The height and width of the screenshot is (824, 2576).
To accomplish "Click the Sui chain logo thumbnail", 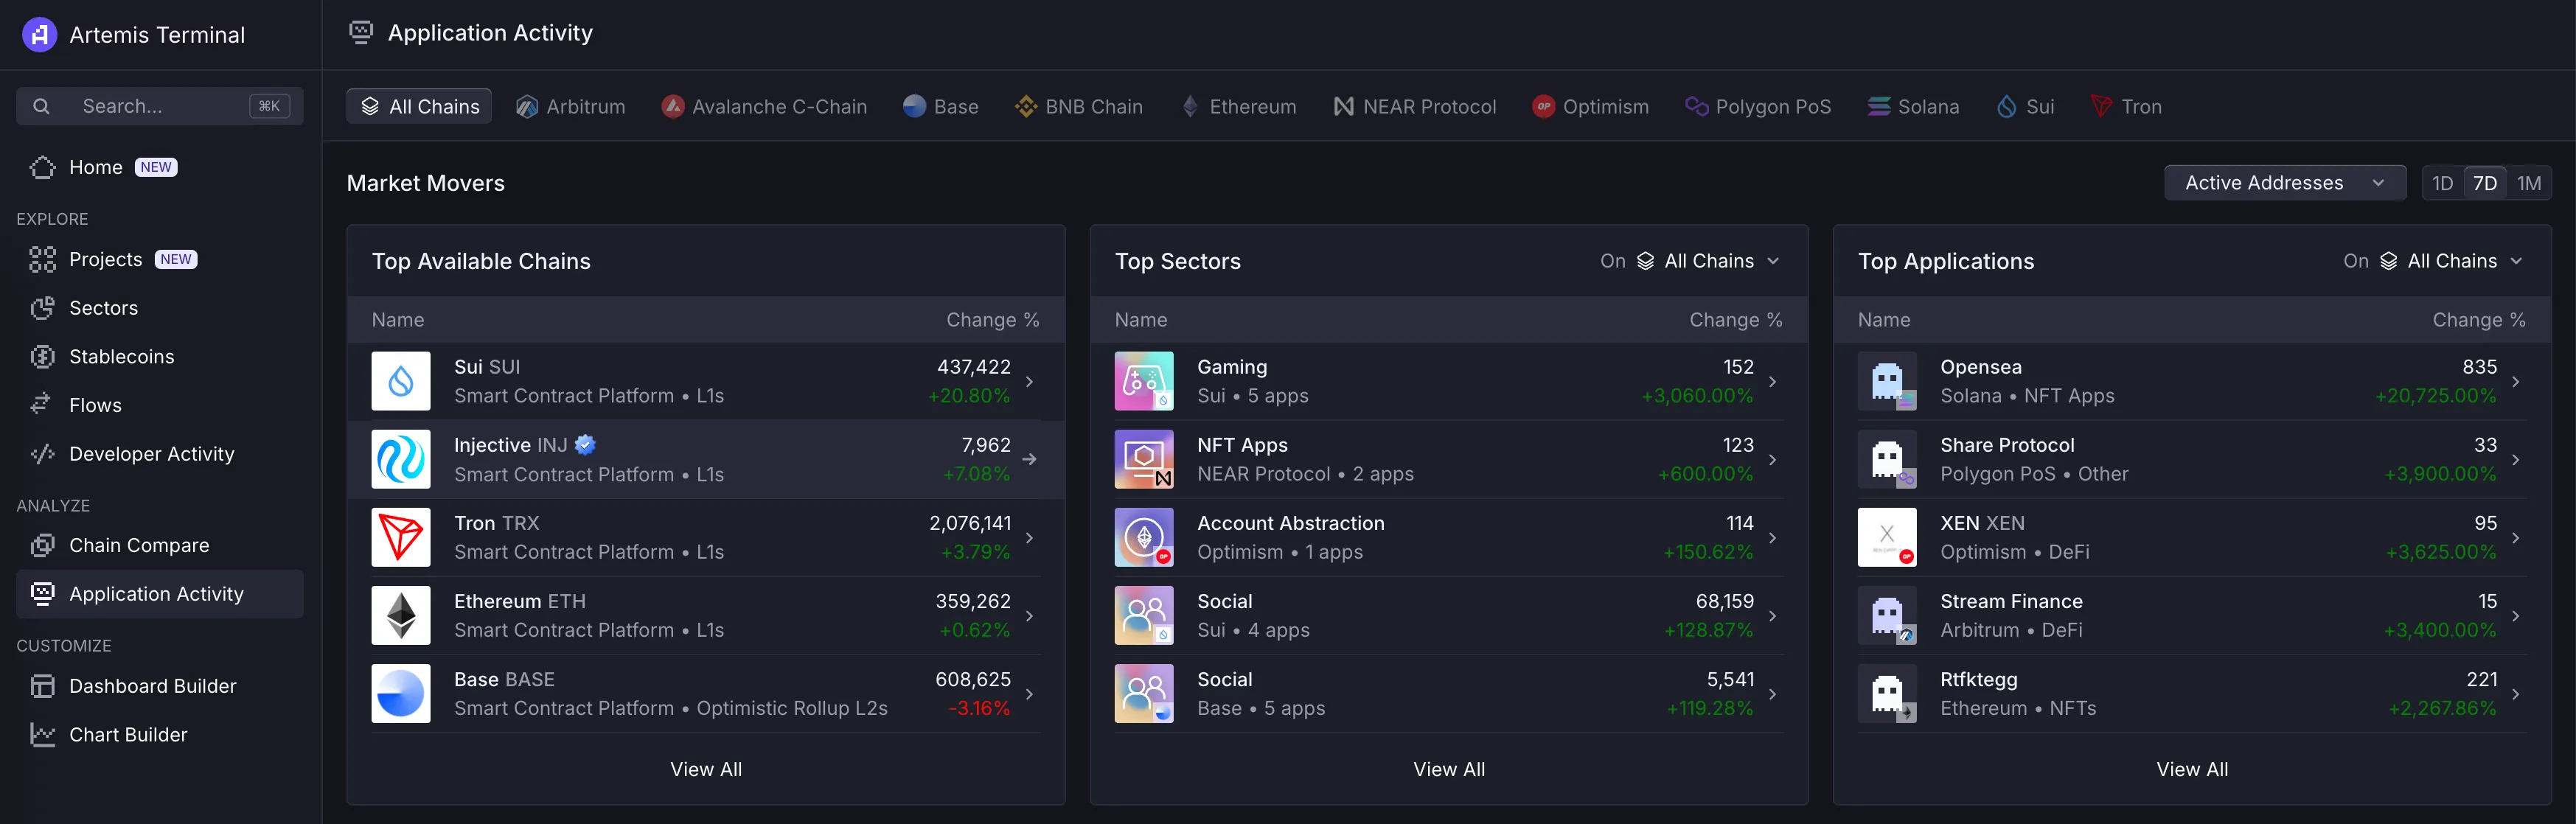I will pyautogui.click(x=401, y=381).
